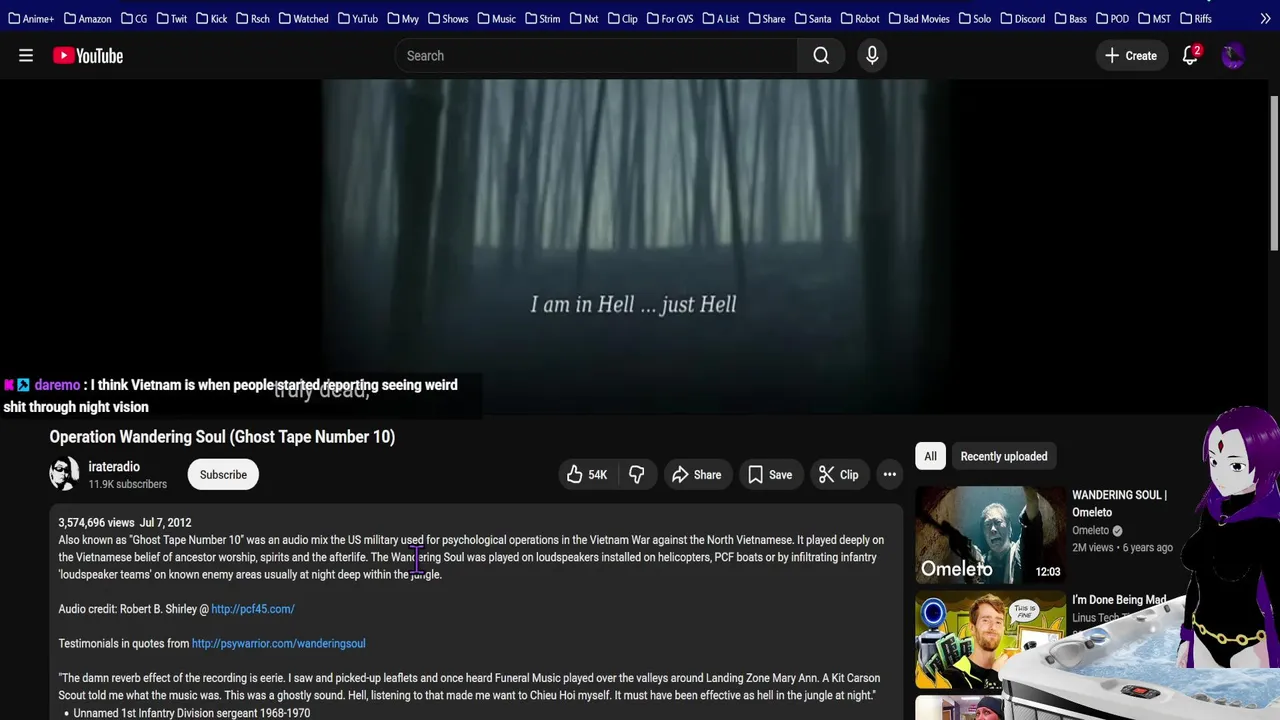The height and width of the screenshot is (720, 1280).
Task: Click the Share arrow button
Action: pyautogui.click(x=696, y=475)
